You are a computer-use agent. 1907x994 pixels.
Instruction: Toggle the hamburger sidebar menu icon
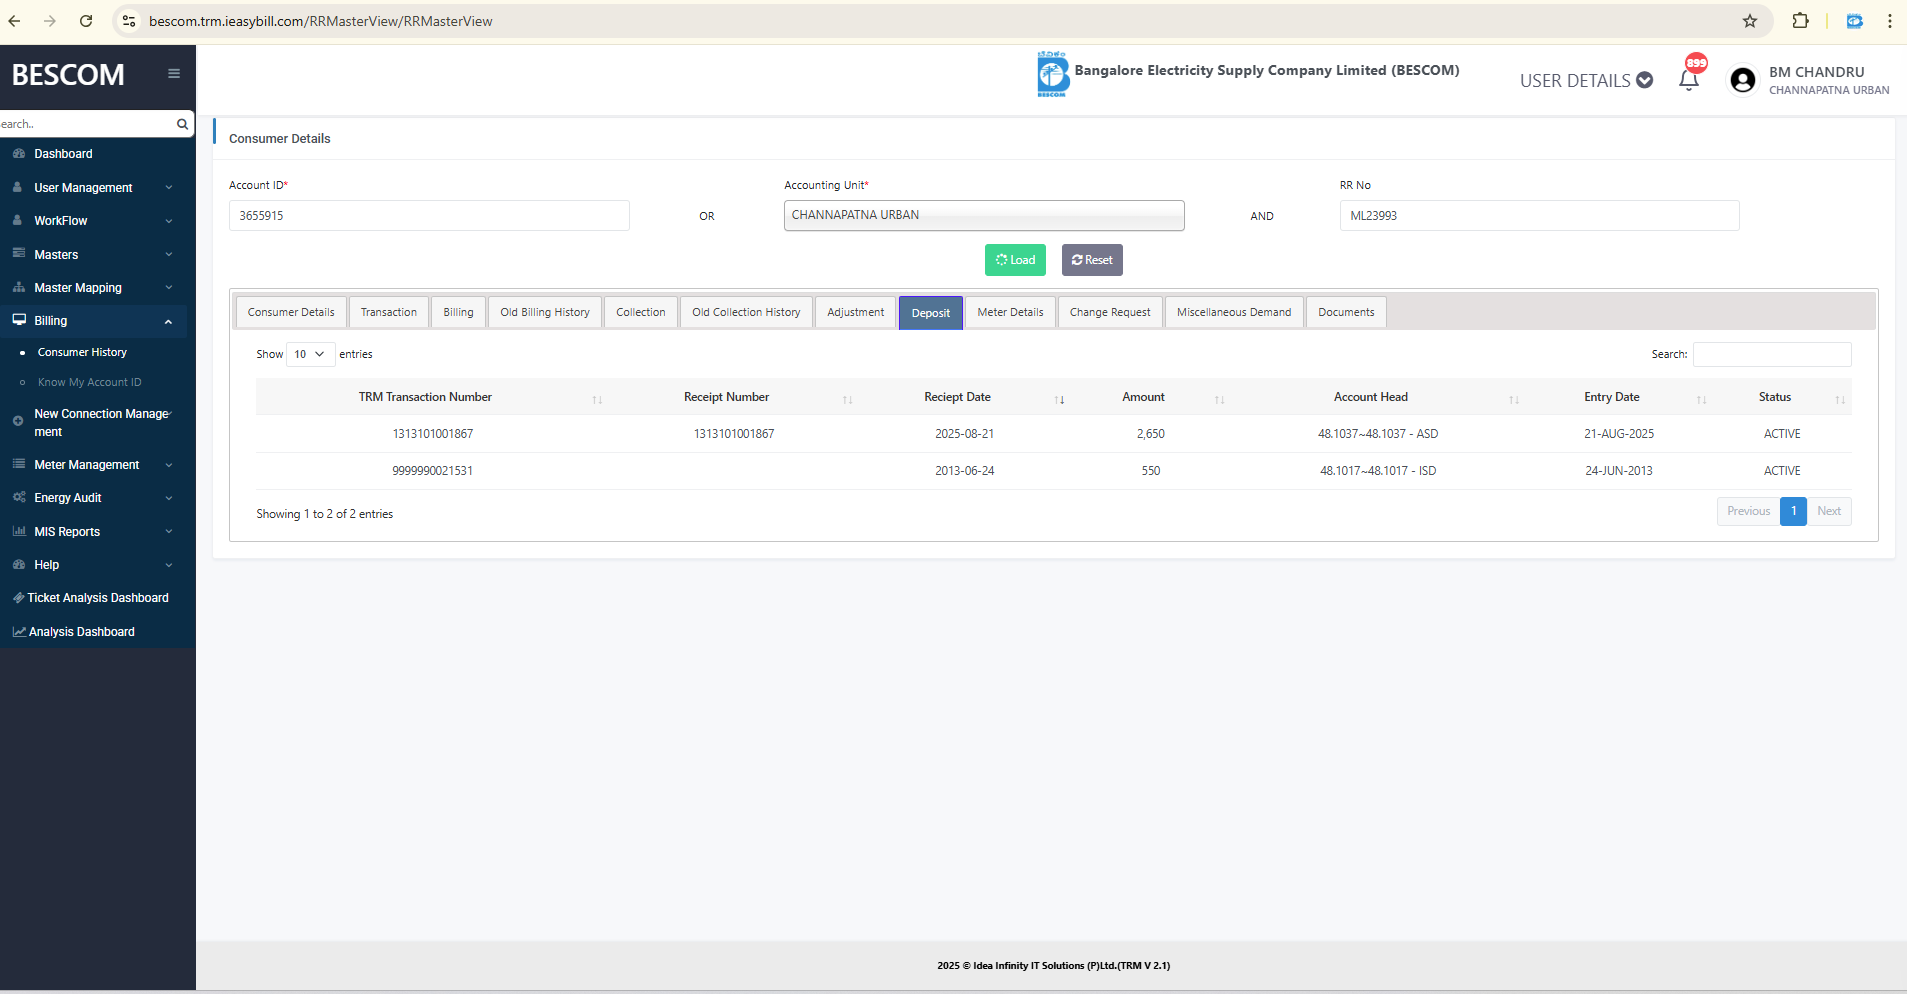[174, 74]
